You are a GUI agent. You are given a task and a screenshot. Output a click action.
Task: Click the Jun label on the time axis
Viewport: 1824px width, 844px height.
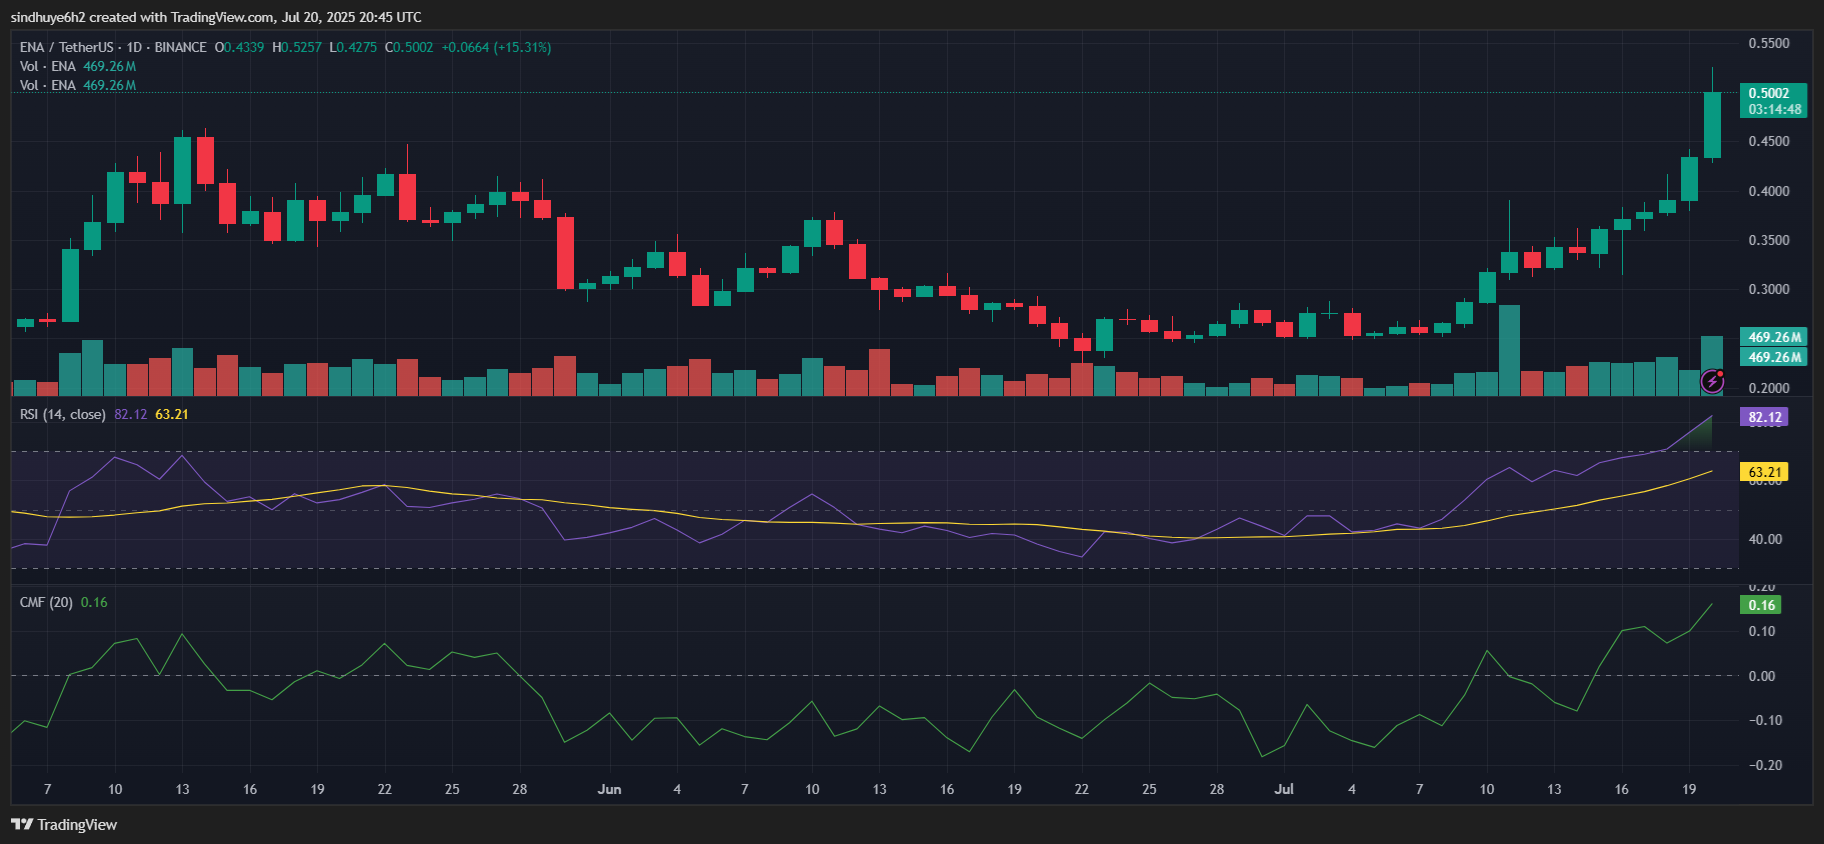pos(609,789)
